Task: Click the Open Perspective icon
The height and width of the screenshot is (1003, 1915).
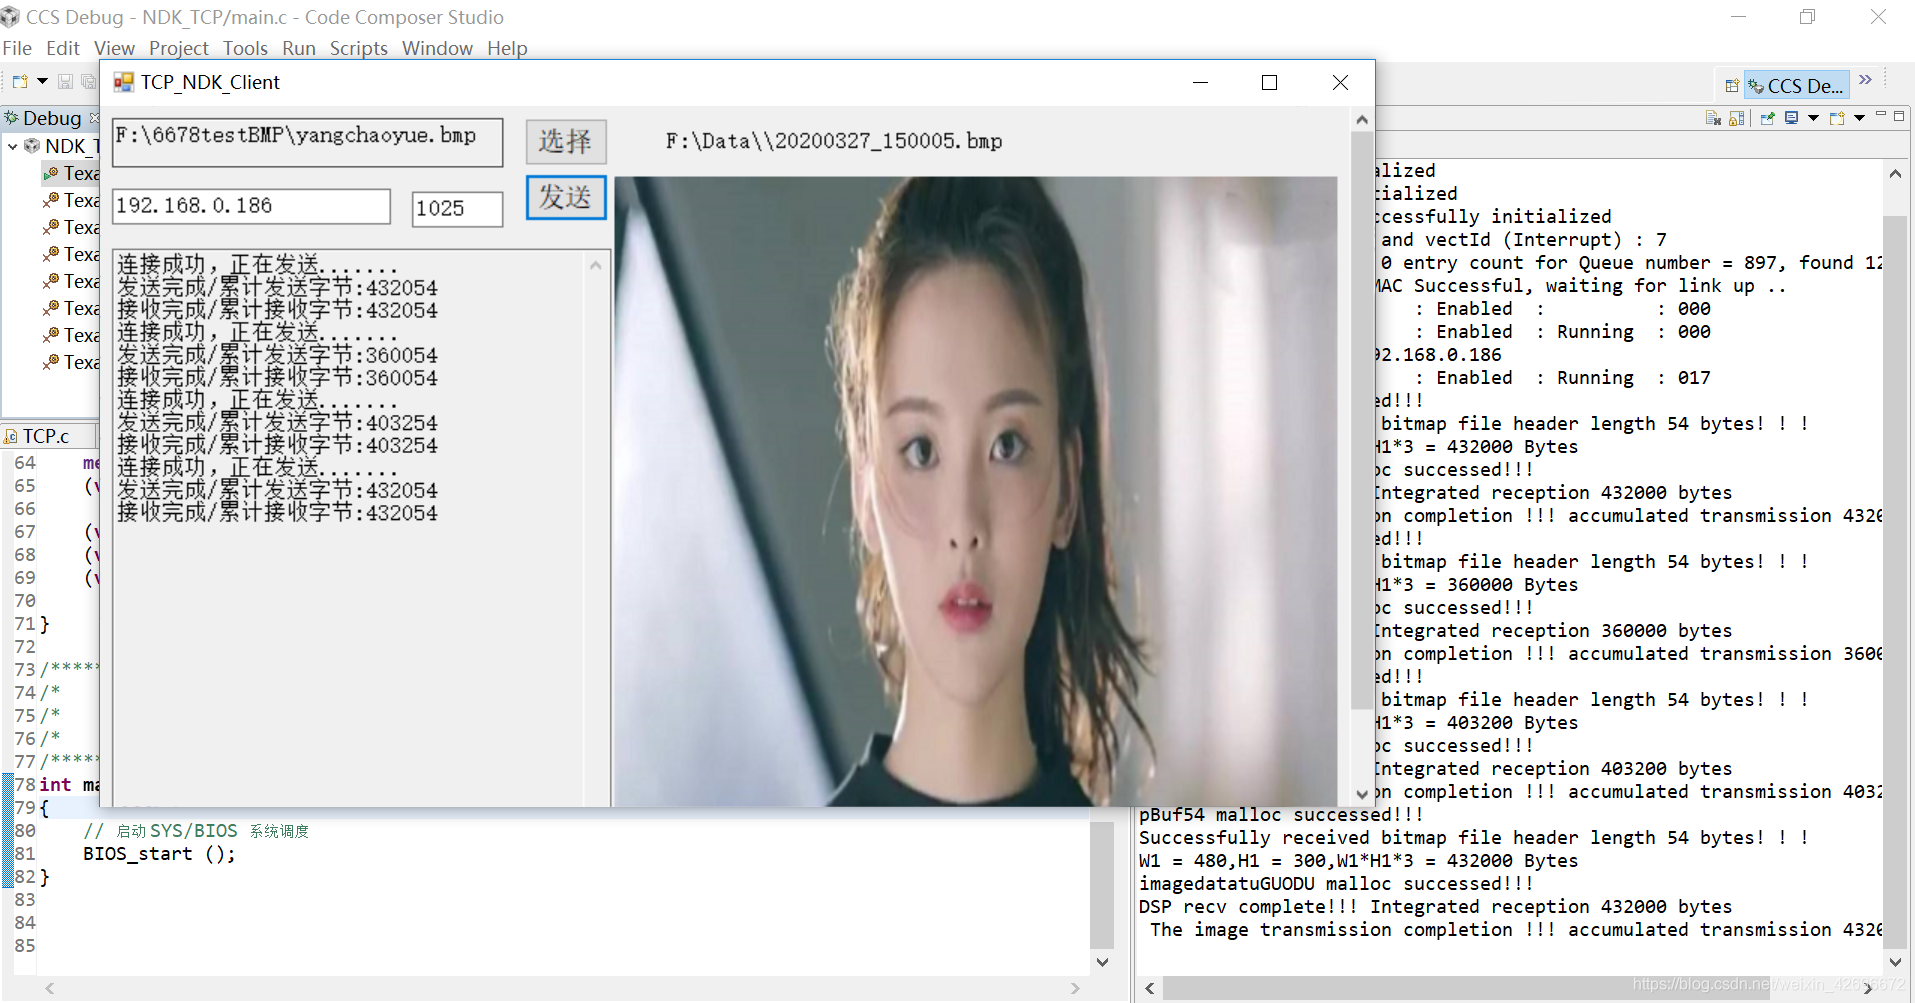Action: coord(1732,86)
